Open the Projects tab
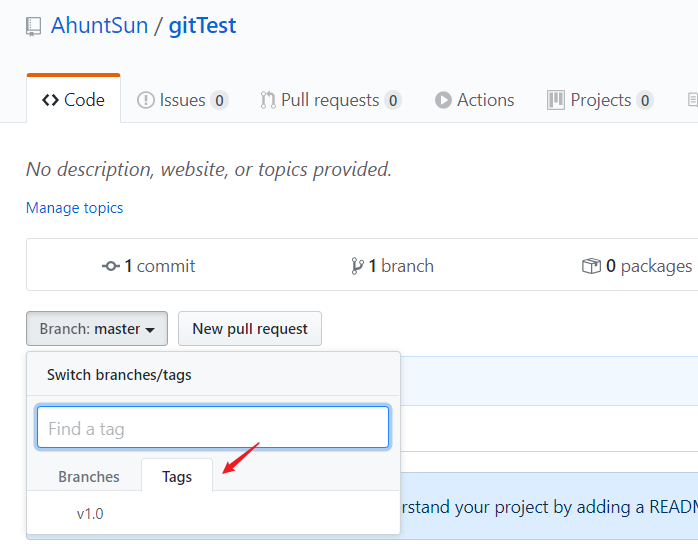 click(600, 100)
